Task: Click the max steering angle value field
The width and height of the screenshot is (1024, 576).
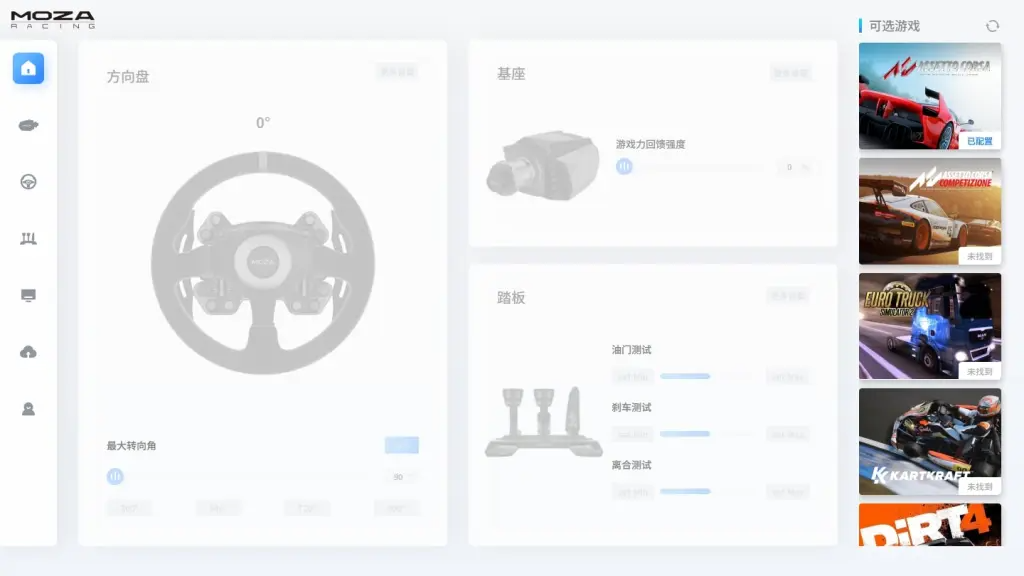Action: tap(401, 477)
